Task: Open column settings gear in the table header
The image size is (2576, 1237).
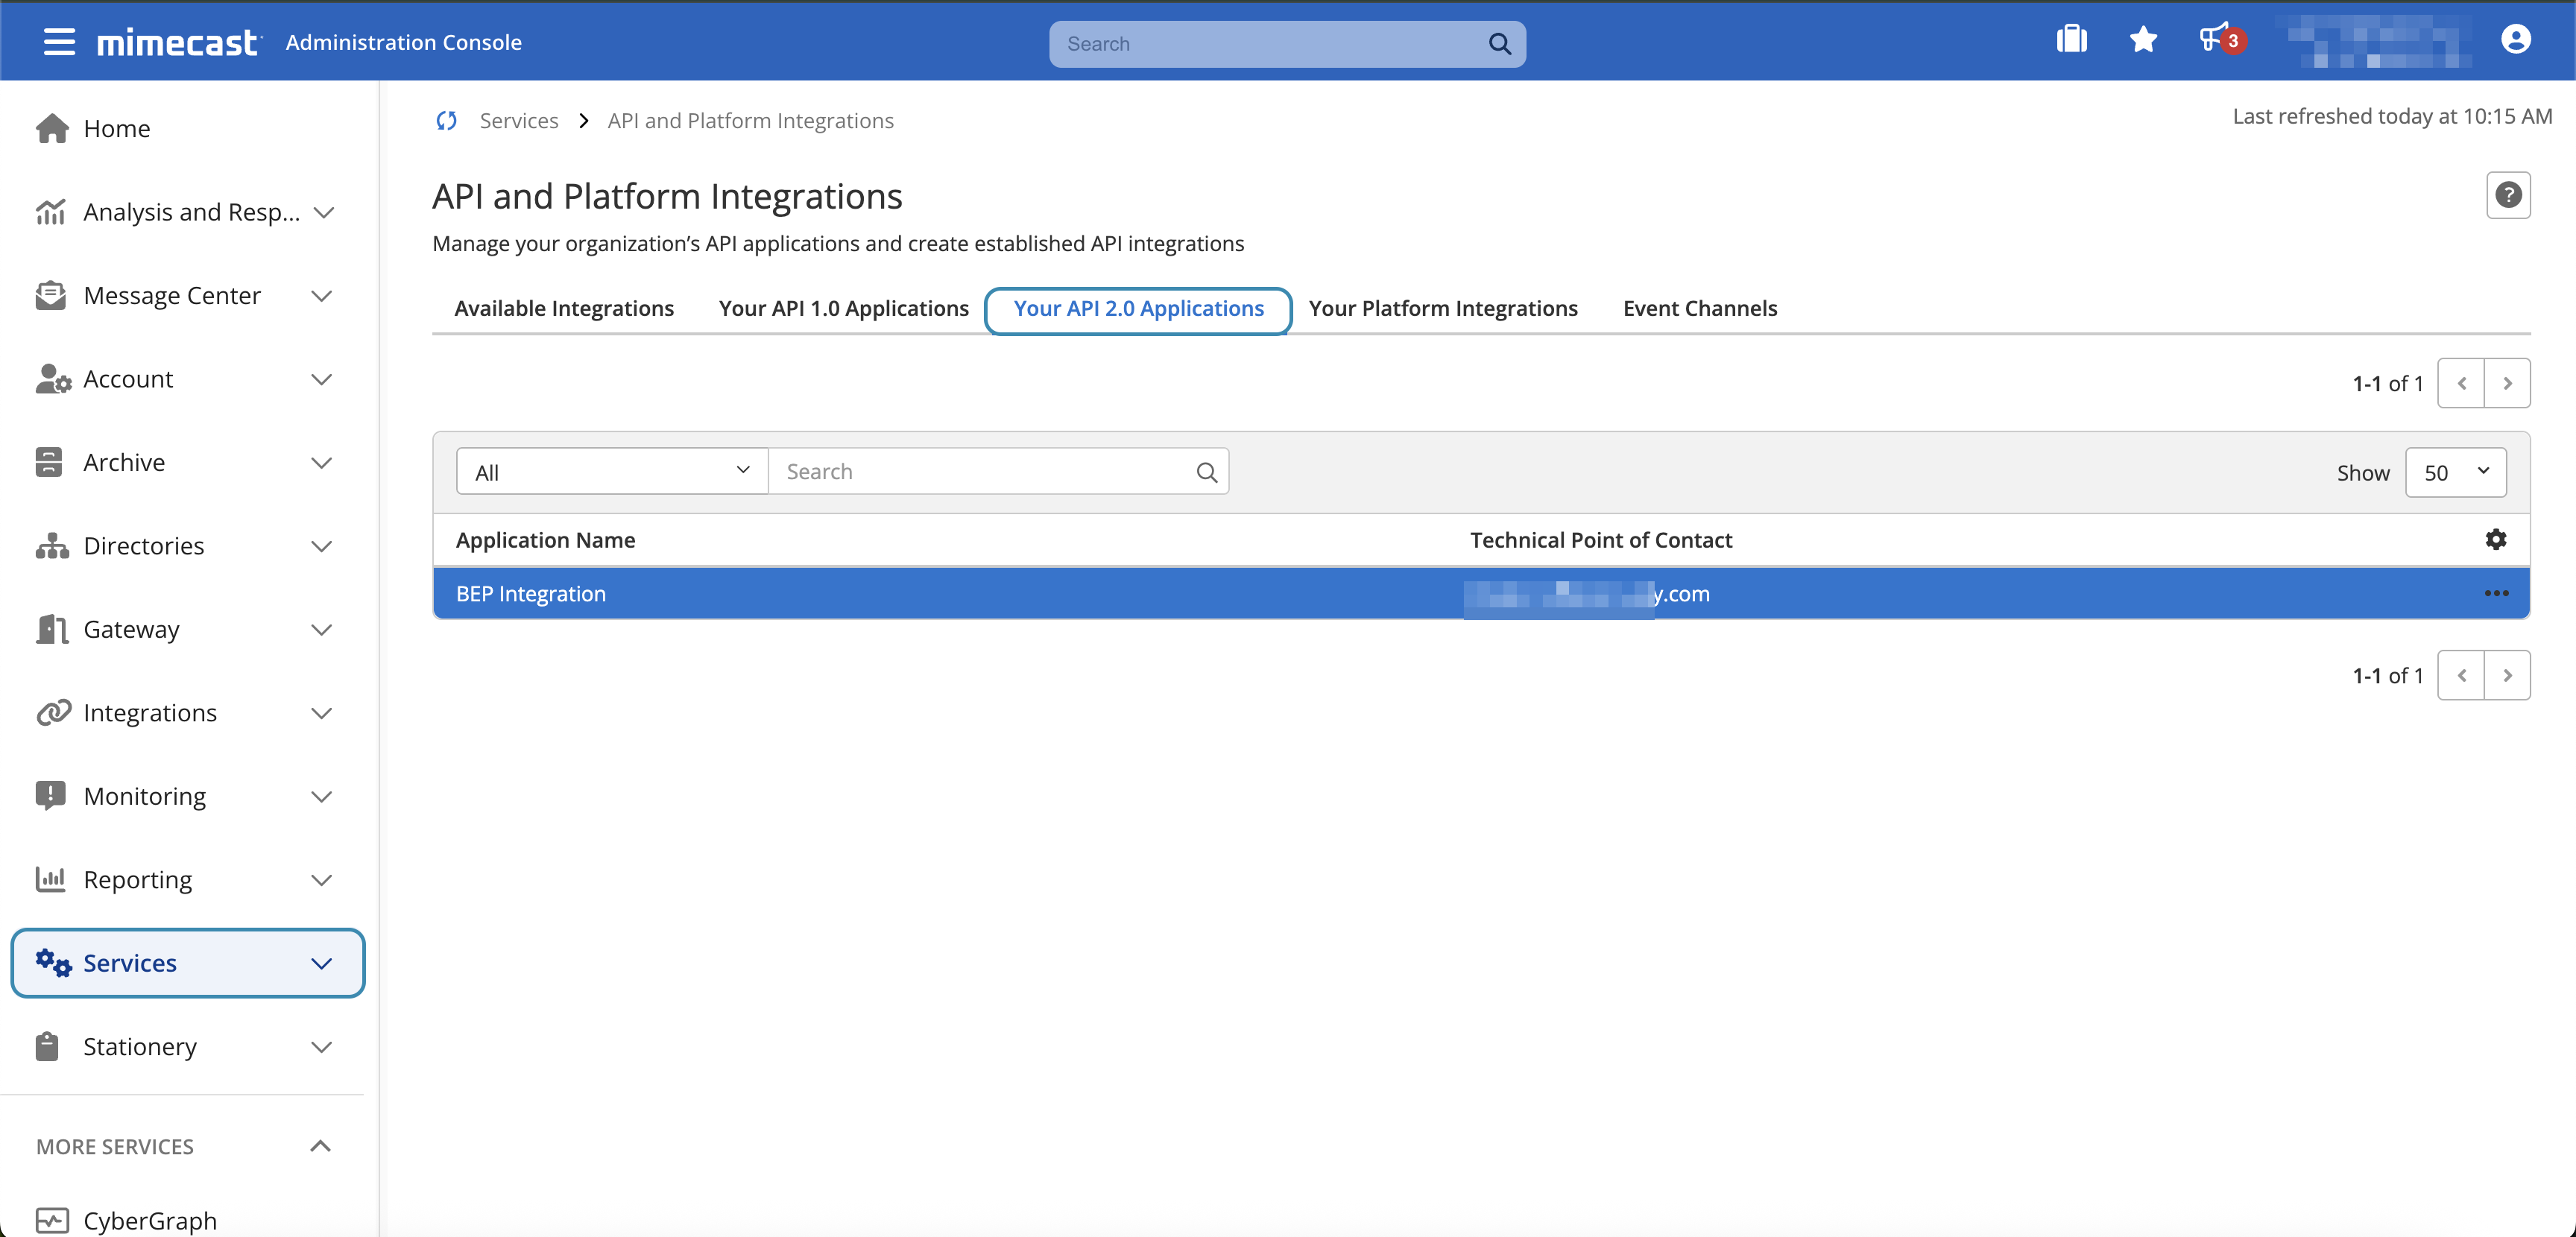Action: (2496, 539)
